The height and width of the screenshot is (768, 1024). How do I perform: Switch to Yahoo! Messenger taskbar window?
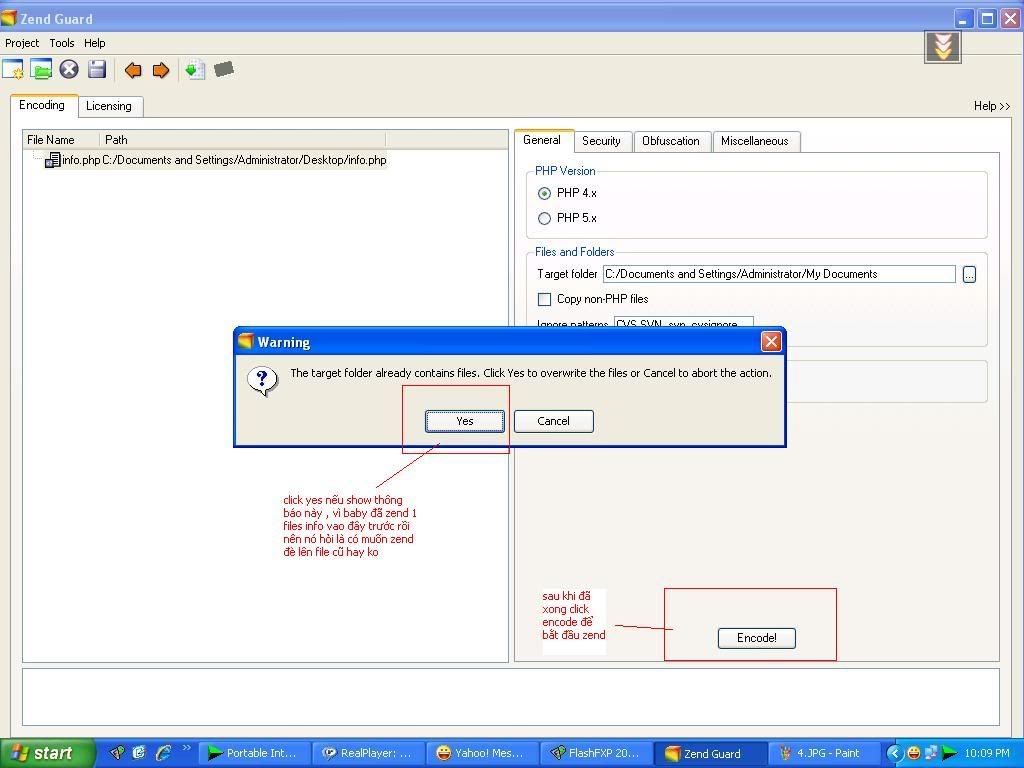click(483, 753)
